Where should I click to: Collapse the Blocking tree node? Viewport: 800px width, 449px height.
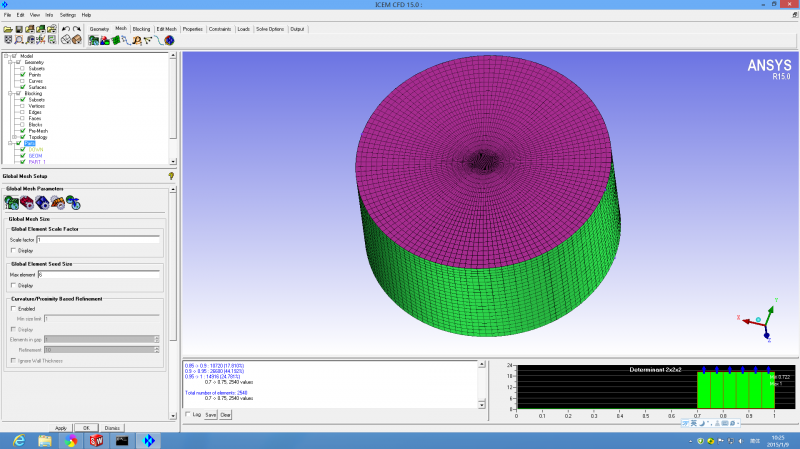coord(10,94)
